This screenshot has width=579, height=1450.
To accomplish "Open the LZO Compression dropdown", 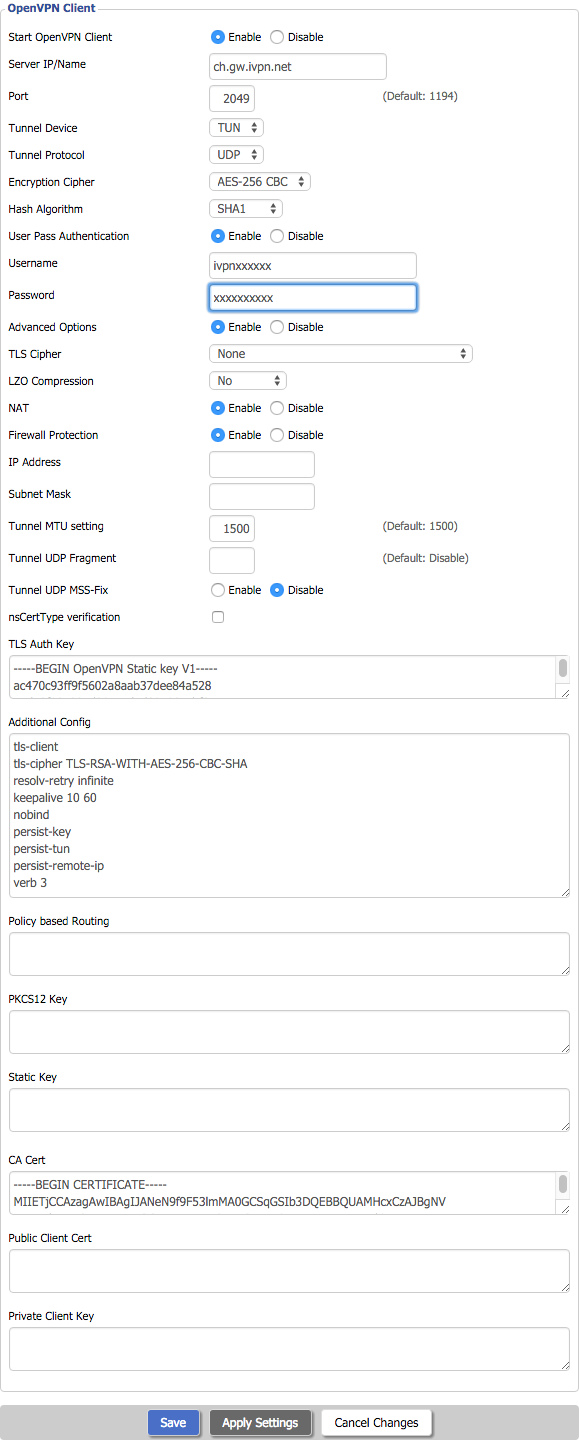I will [x=248, y=381].
